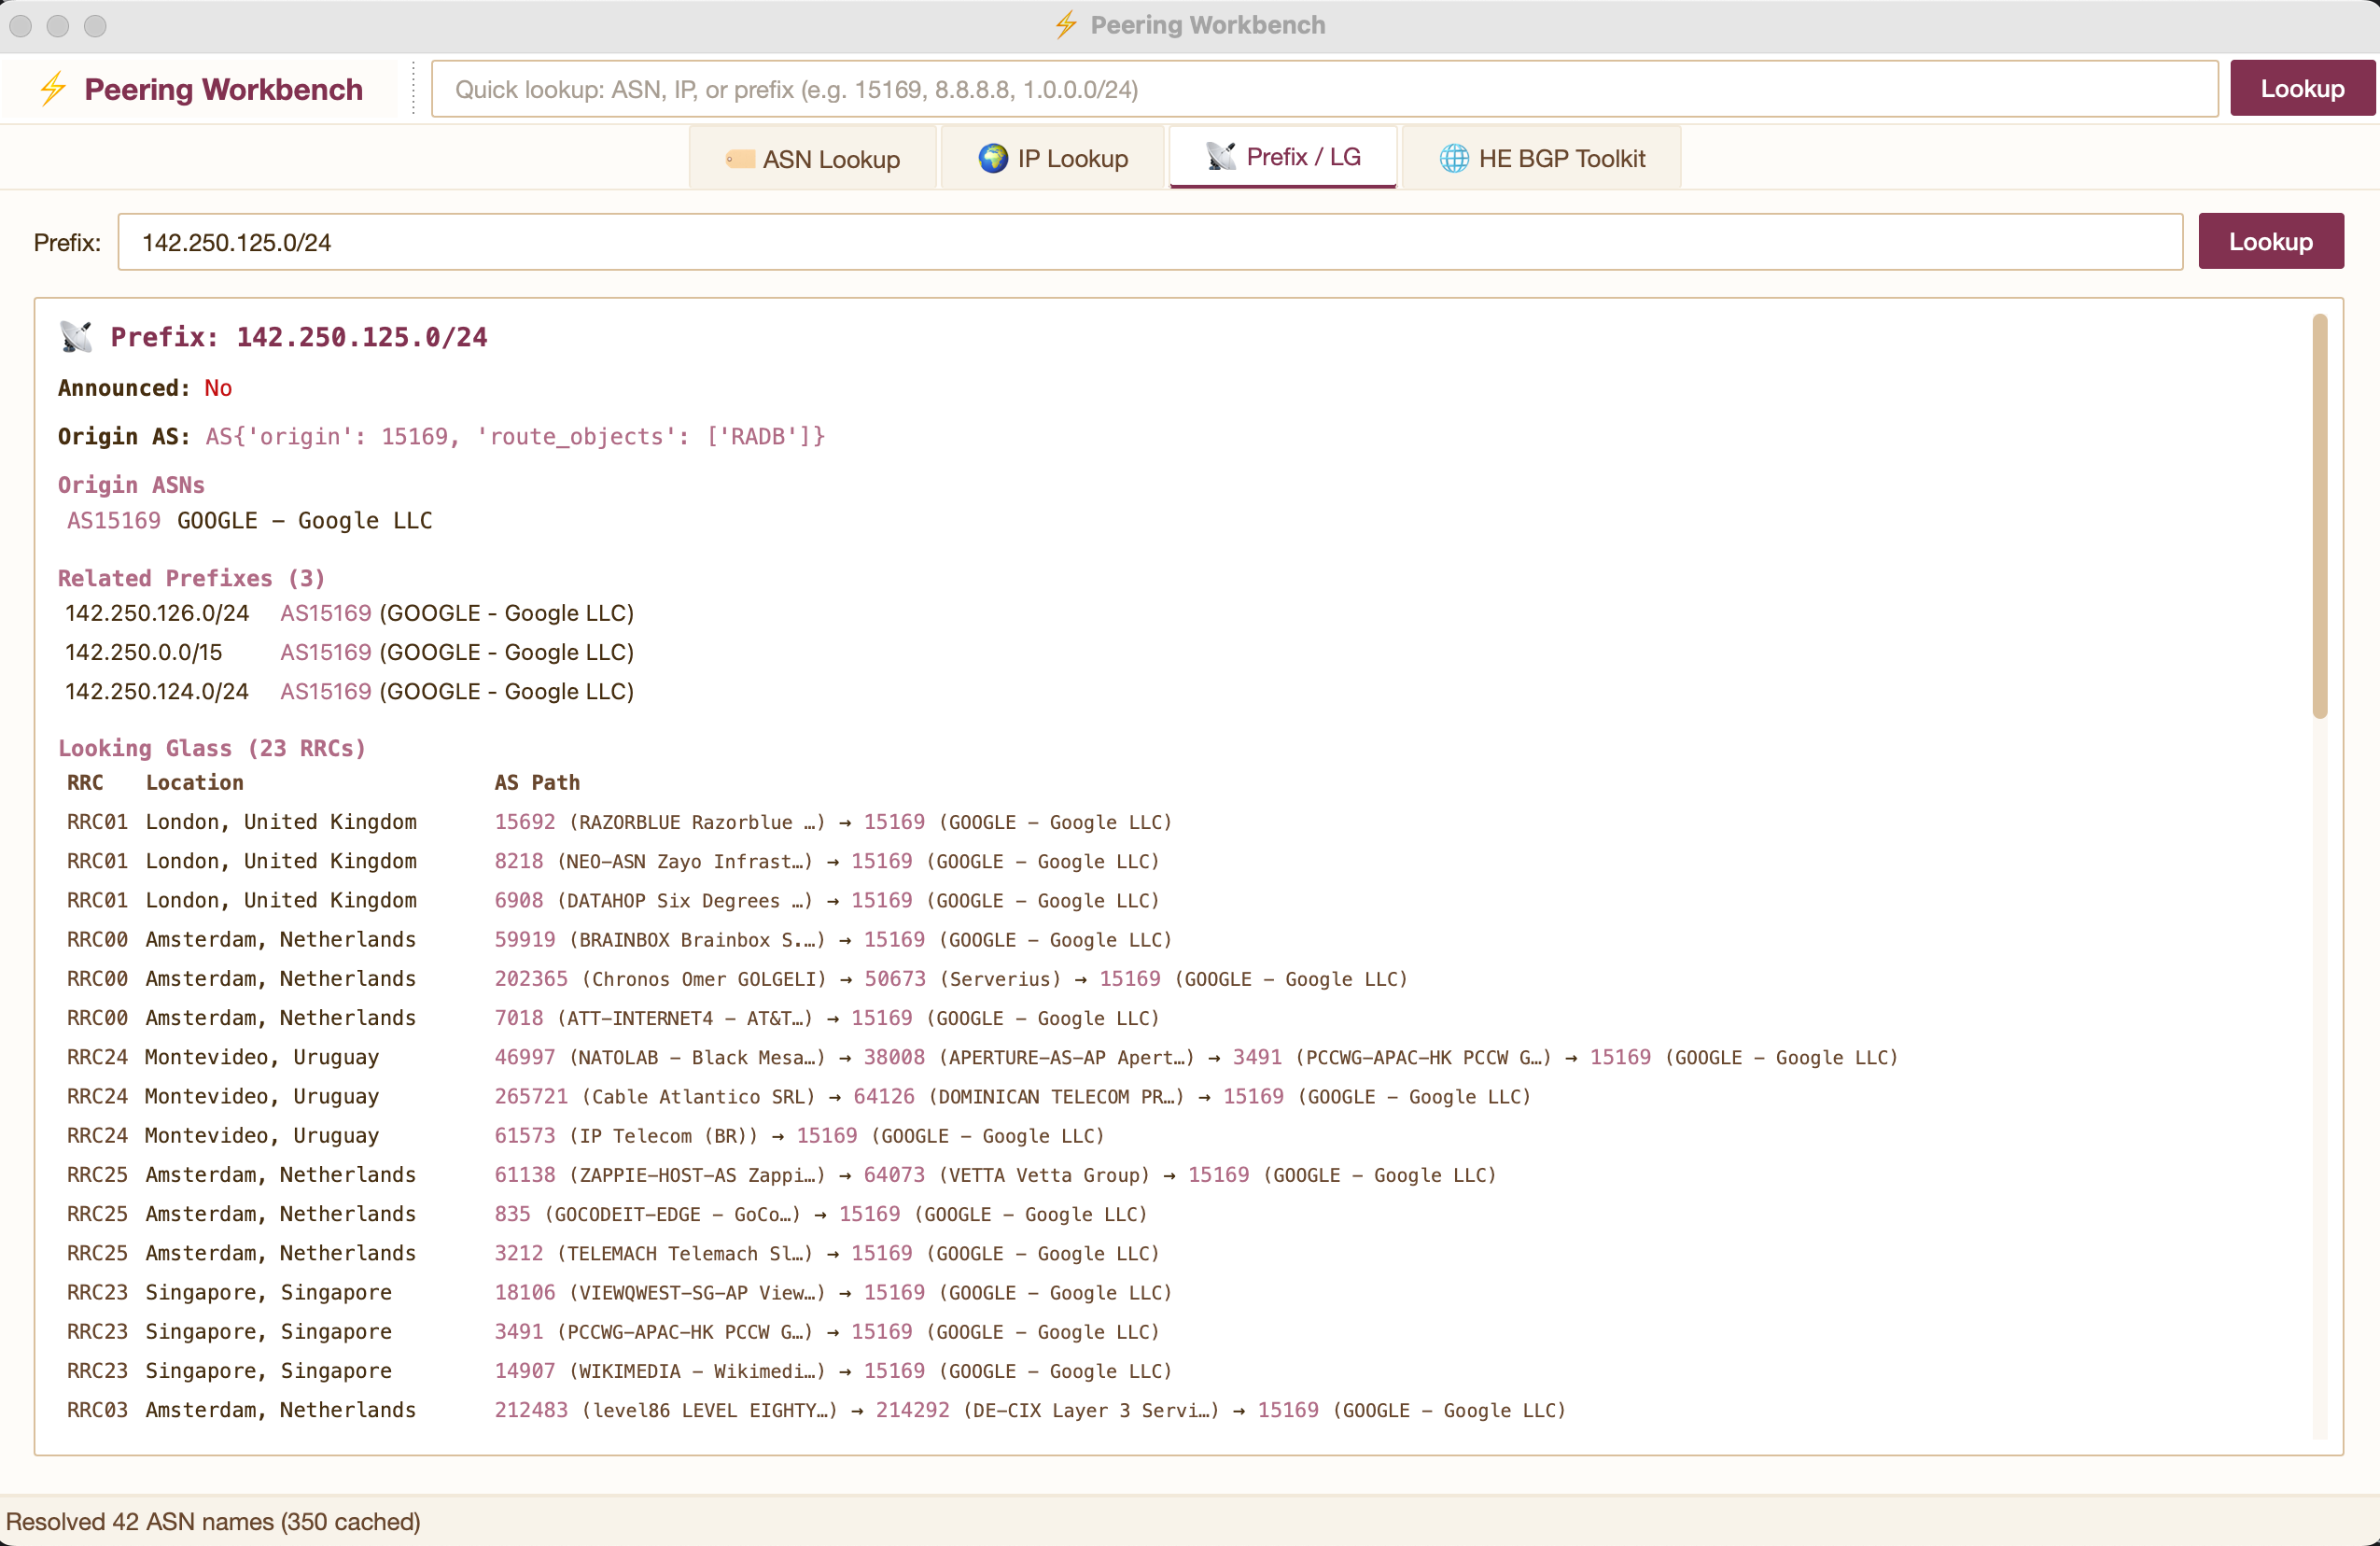The width and height of the screenshot is (2380, 1546).
Task: Click ASN 50673 Serverius
Action: [895, 978]
